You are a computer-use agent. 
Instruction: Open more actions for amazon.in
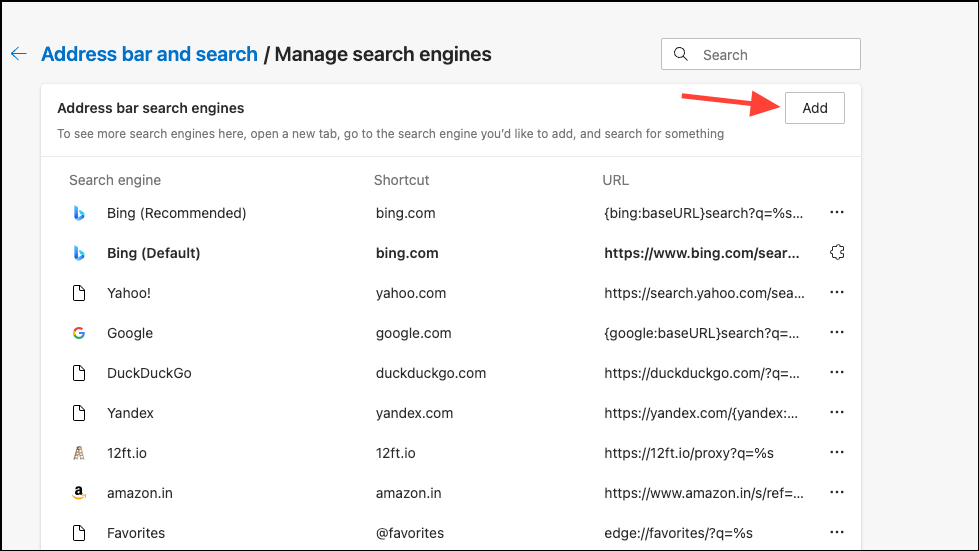coord(838,493)
